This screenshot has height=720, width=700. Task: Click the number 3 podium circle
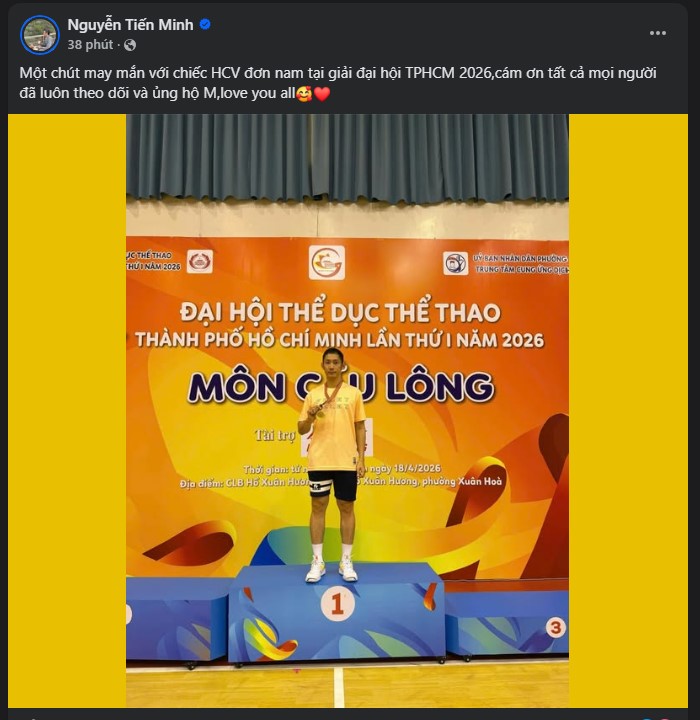click(555, 627)
